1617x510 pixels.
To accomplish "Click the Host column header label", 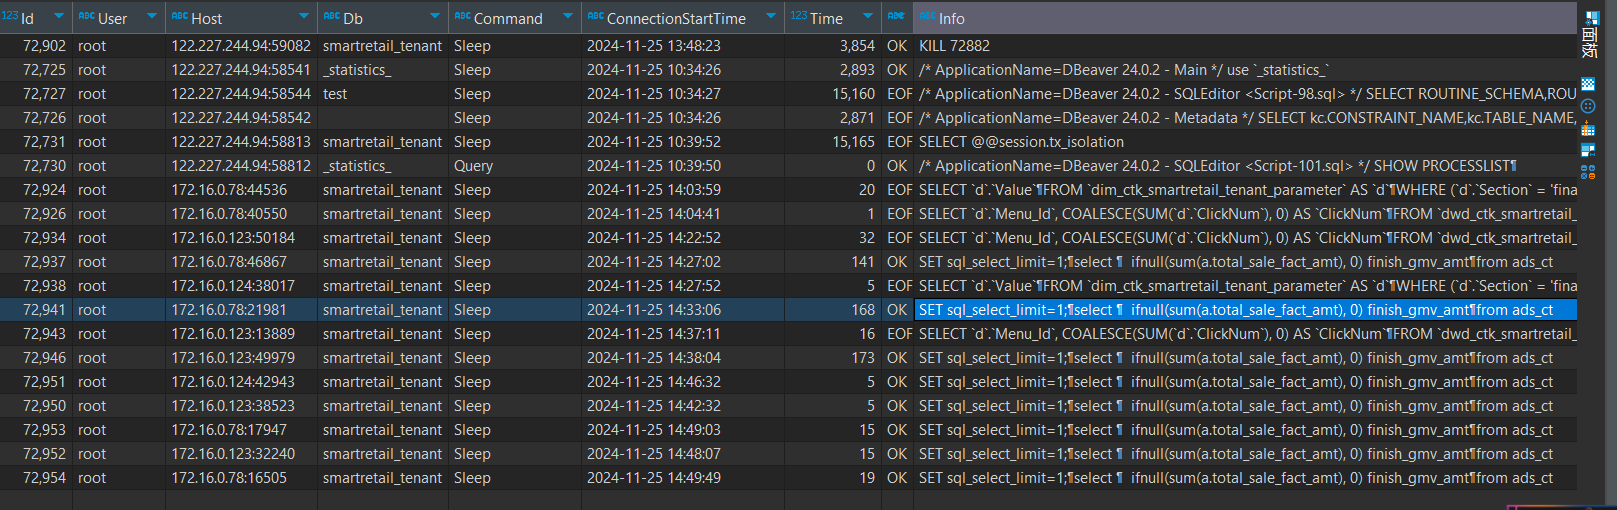I will [207, 18].
